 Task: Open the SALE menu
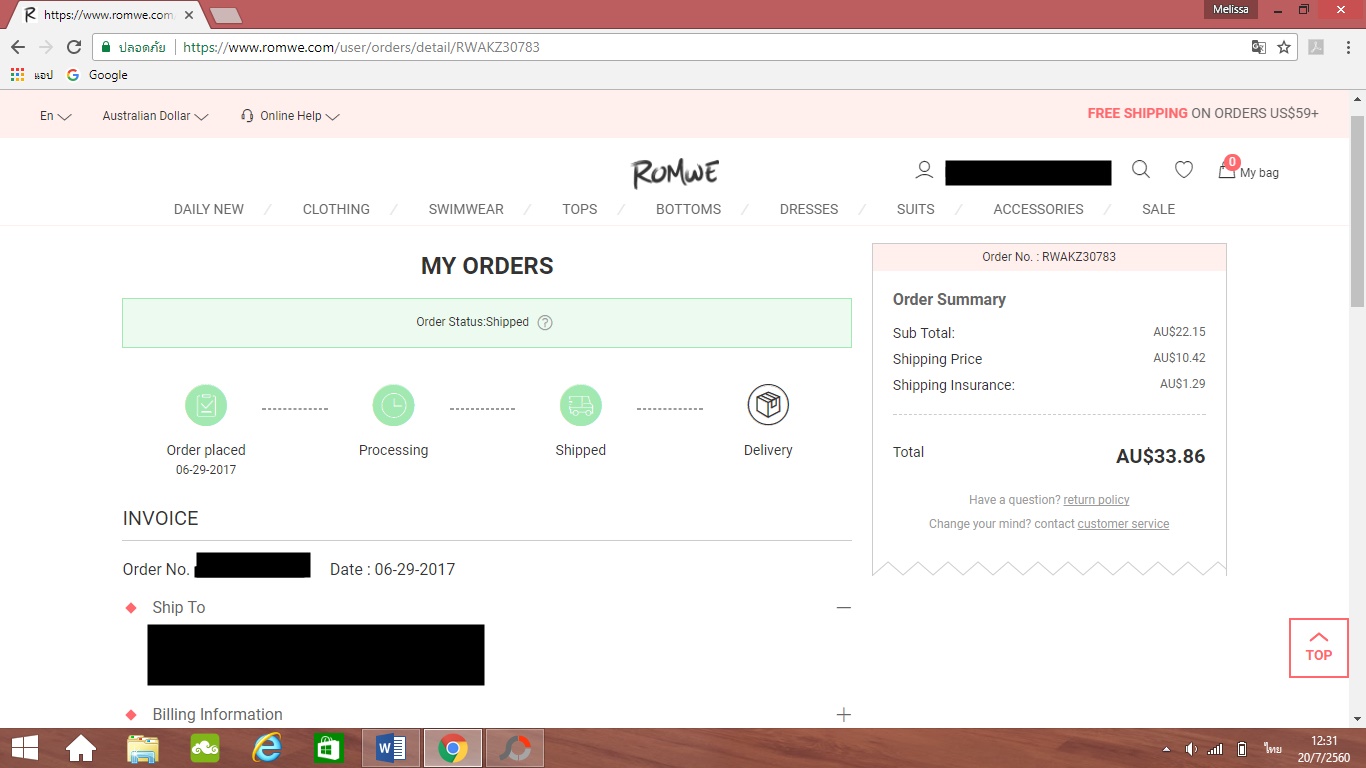[x=1159, y=209]
